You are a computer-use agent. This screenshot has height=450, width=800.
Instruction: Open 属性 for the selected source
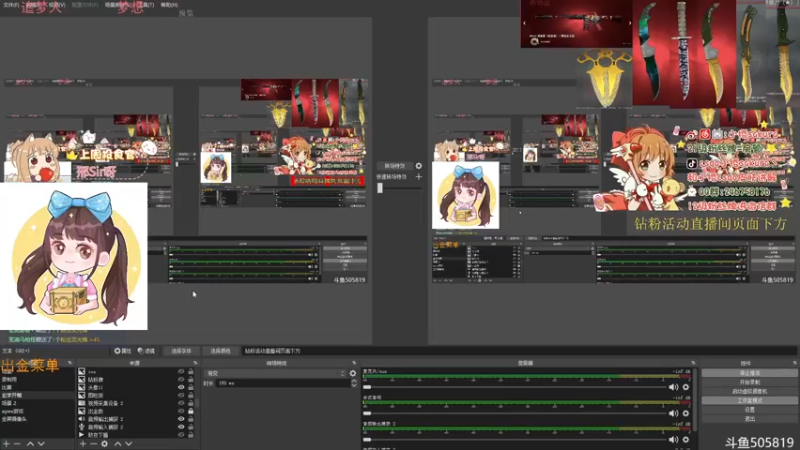pyautogui.click(x=122, y=351)
